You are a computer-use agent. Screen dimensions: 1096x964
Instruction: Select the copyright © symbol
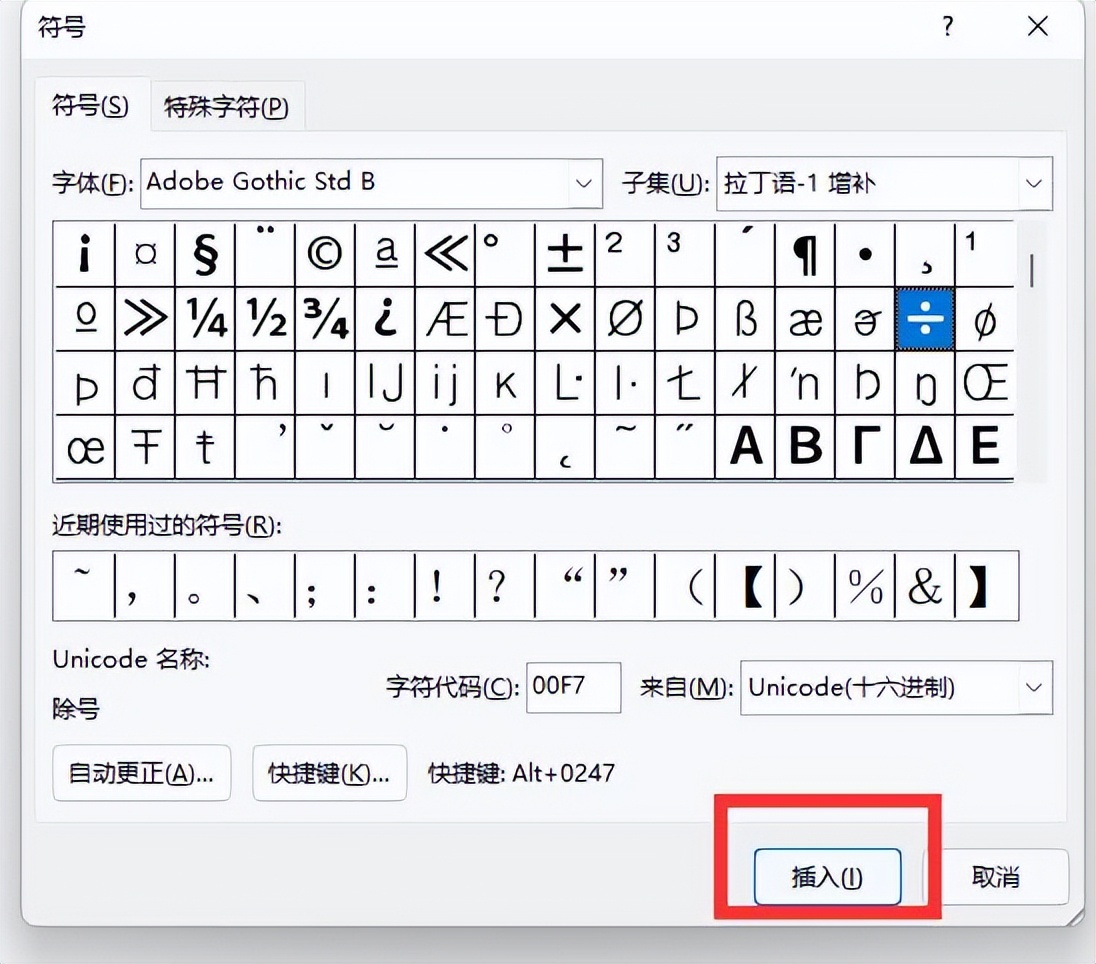[x=324, y=255]
